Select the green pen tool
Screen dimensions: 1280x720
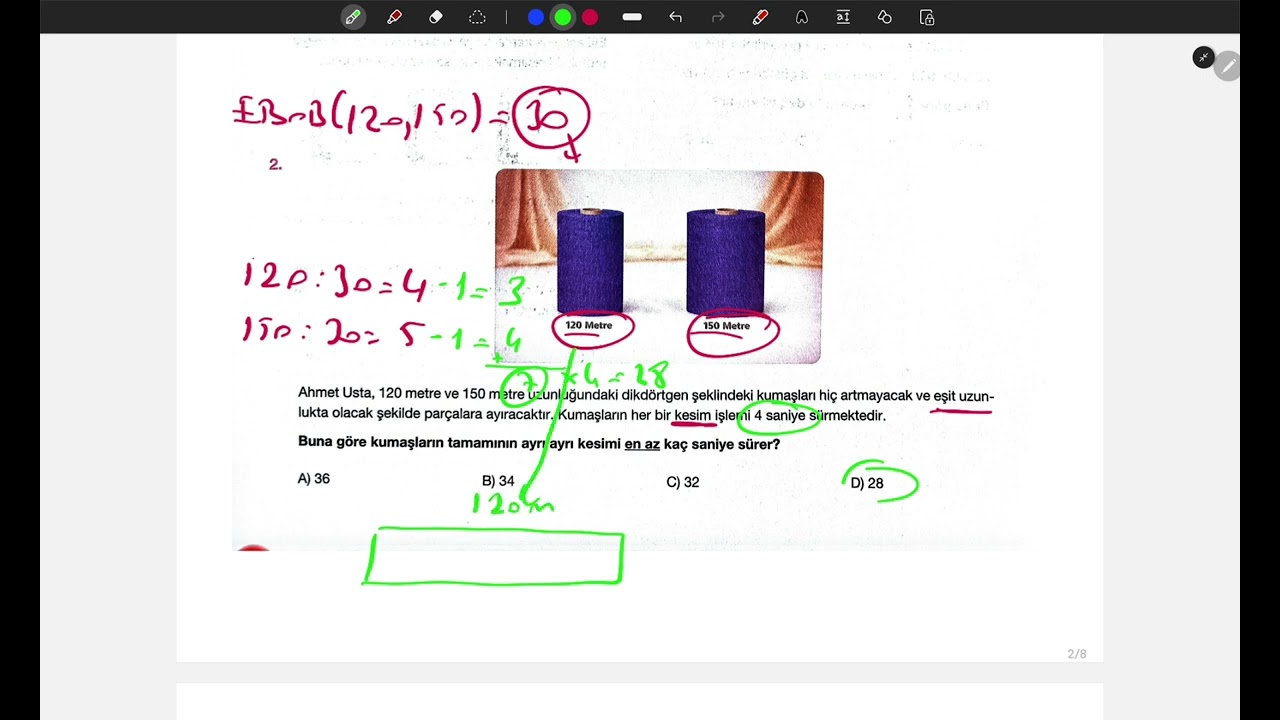(x=353, y=17)
